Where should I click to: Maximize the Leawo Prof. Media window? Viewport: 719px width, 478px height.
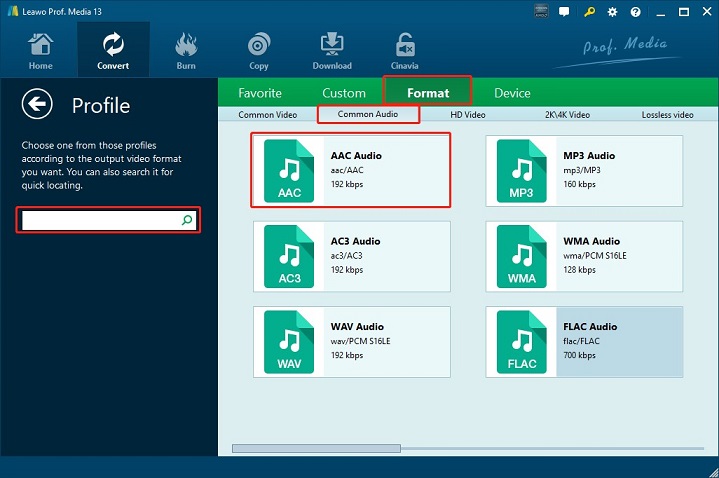[x=684, y=12]
